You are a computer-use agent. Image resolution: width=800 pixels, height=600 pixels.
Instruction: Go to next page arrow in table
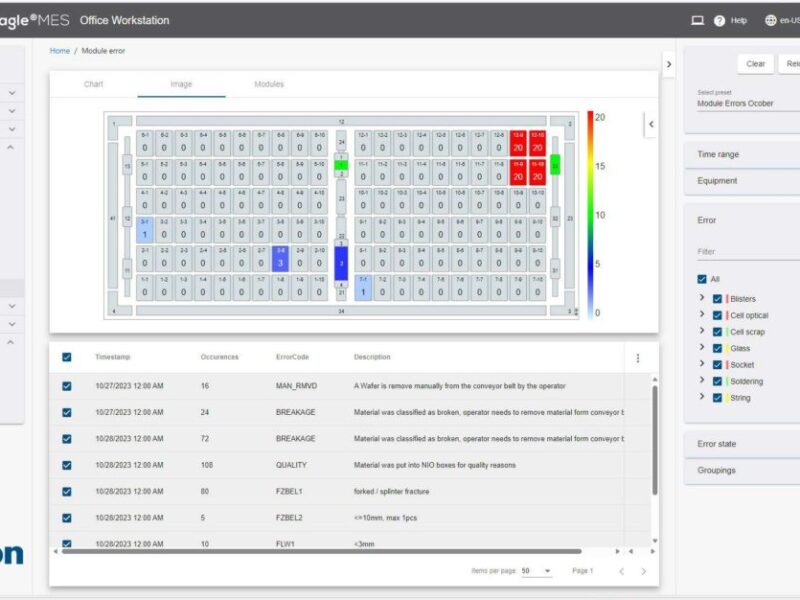[x=643, y=571]
